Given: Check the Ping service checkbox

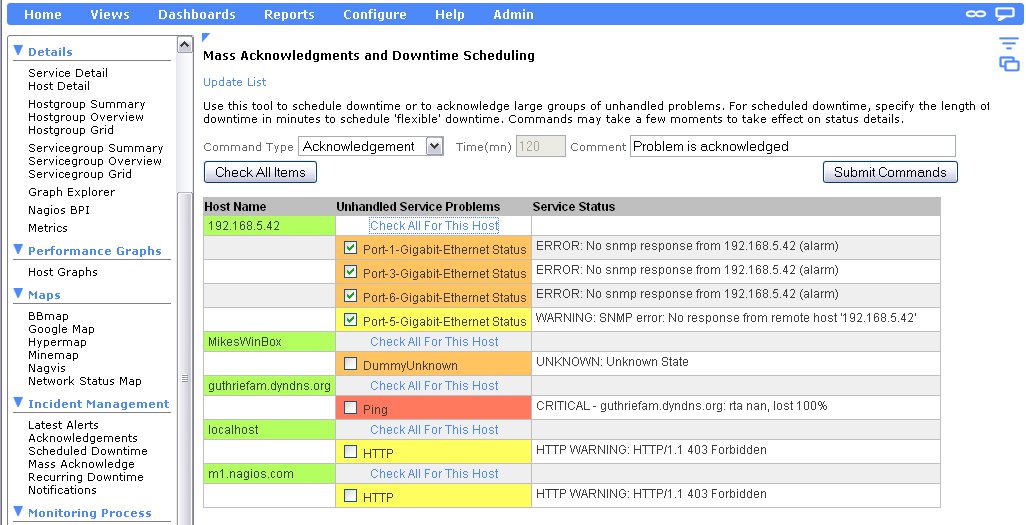Looking at the screenshot, I should pos(351,408).
